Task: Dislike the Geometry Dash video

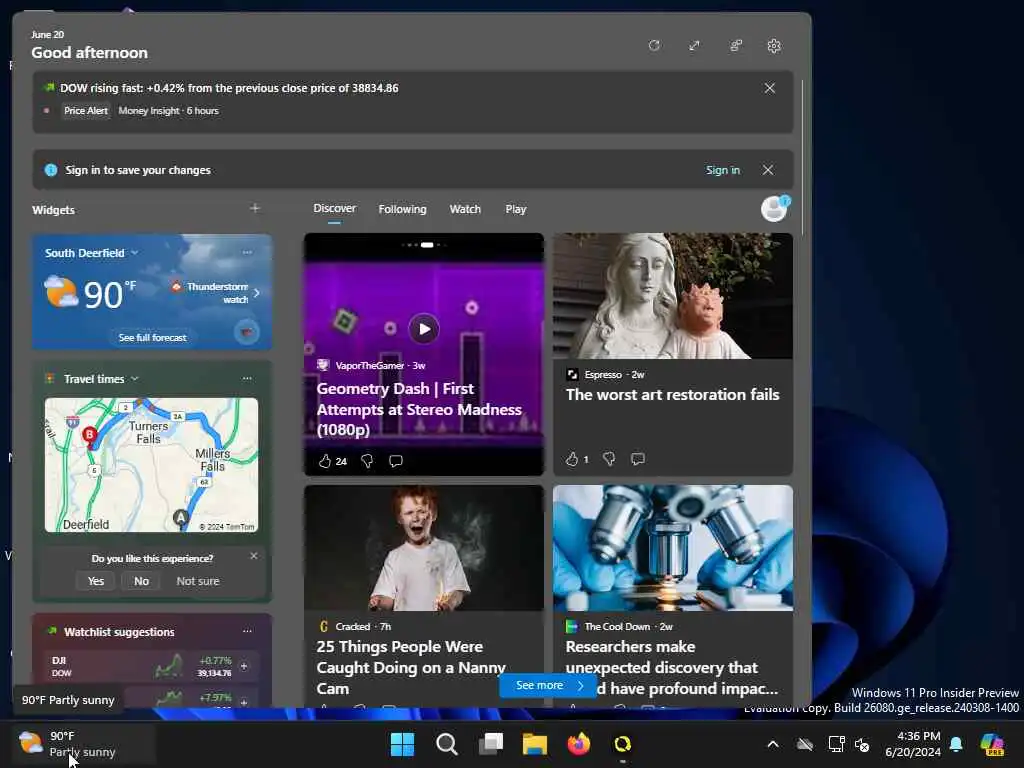Action: click(x=367, y=461)
